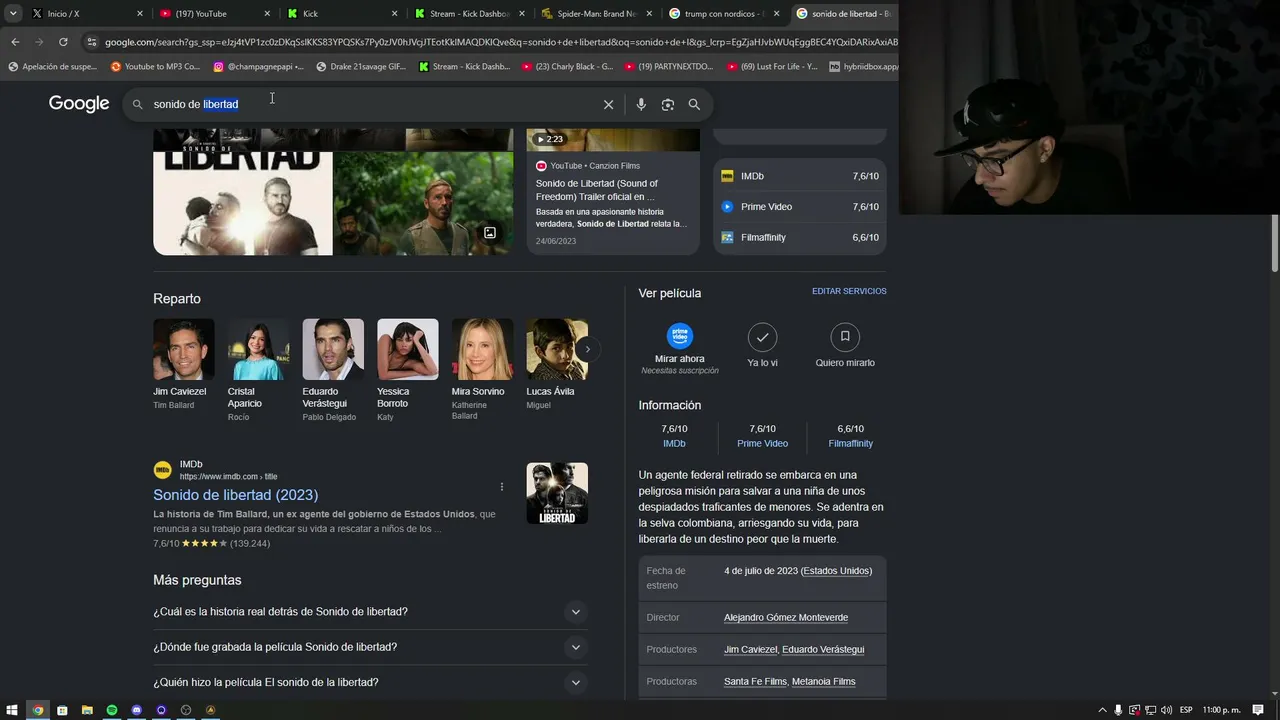Open director 'Alejandro Gómez Monteverde' link

point(786,618)
